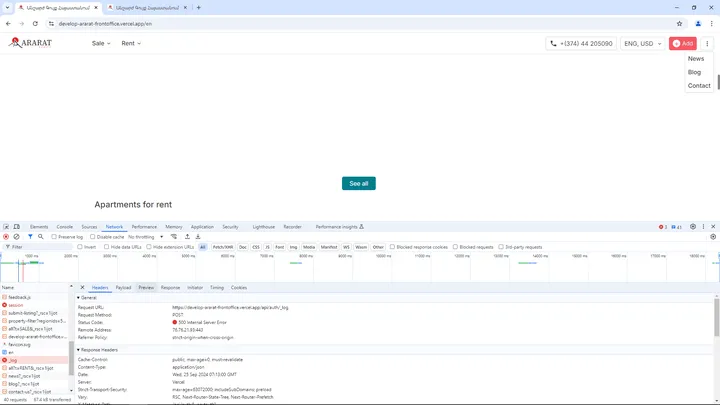Clear the network log

tap(16, 237)
